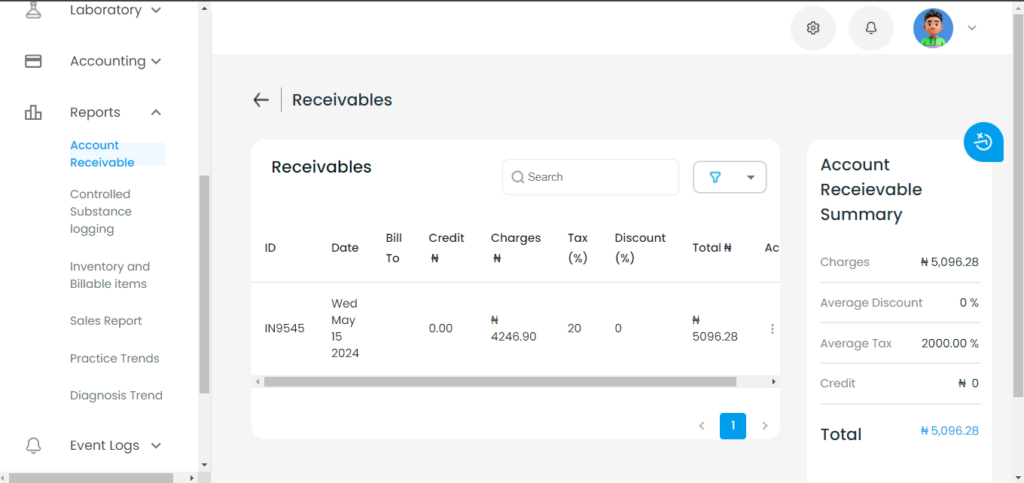Viewport: 1024px width, 483px height.
Task: Open the filter dropdown
Action: coord(729,178)
